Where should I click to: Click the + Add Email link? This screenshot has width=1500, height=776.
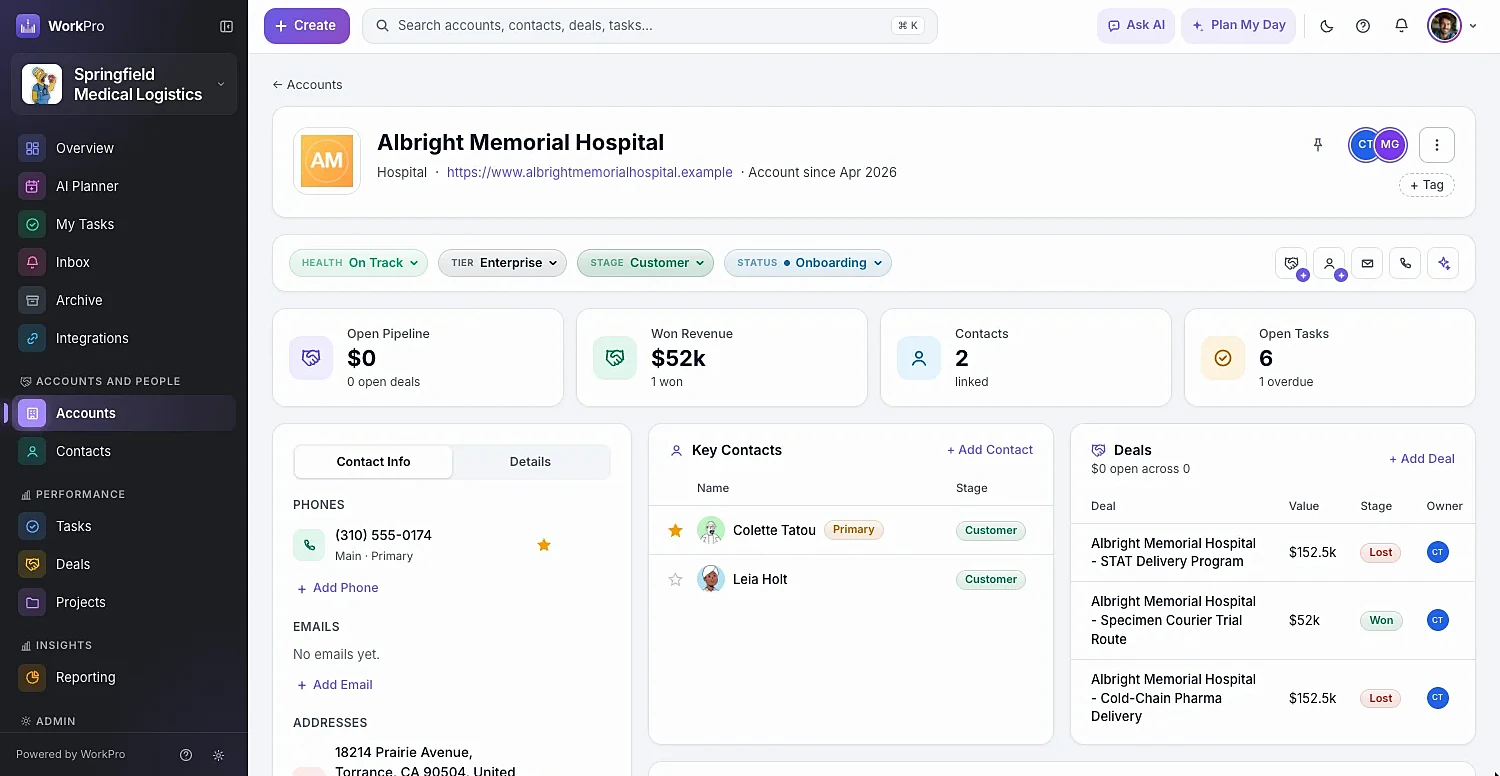tap(335, 685)
